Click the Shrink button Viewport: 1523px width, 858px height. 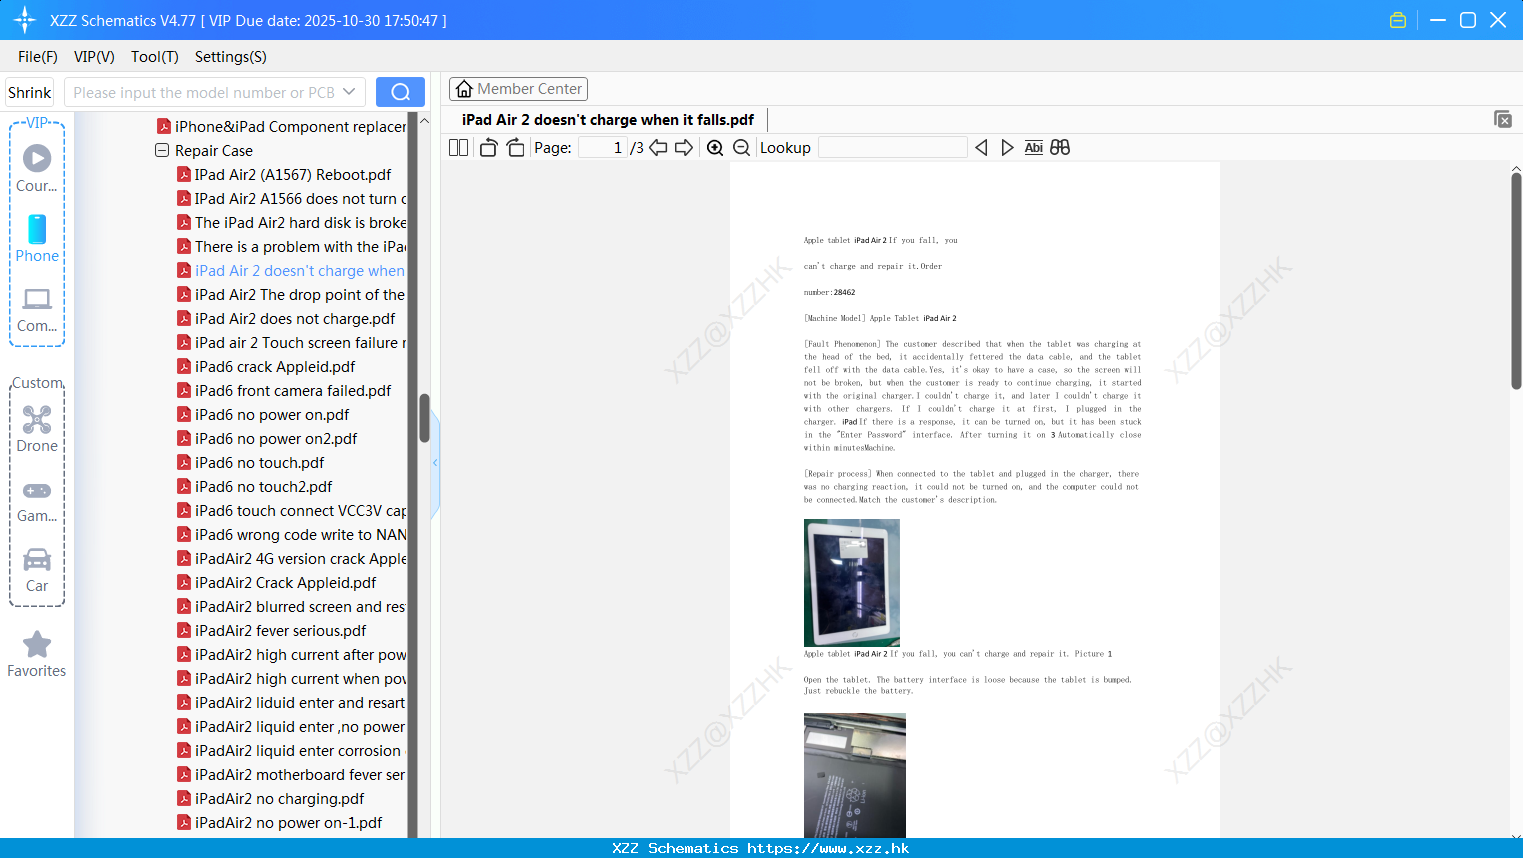(30, 92)
